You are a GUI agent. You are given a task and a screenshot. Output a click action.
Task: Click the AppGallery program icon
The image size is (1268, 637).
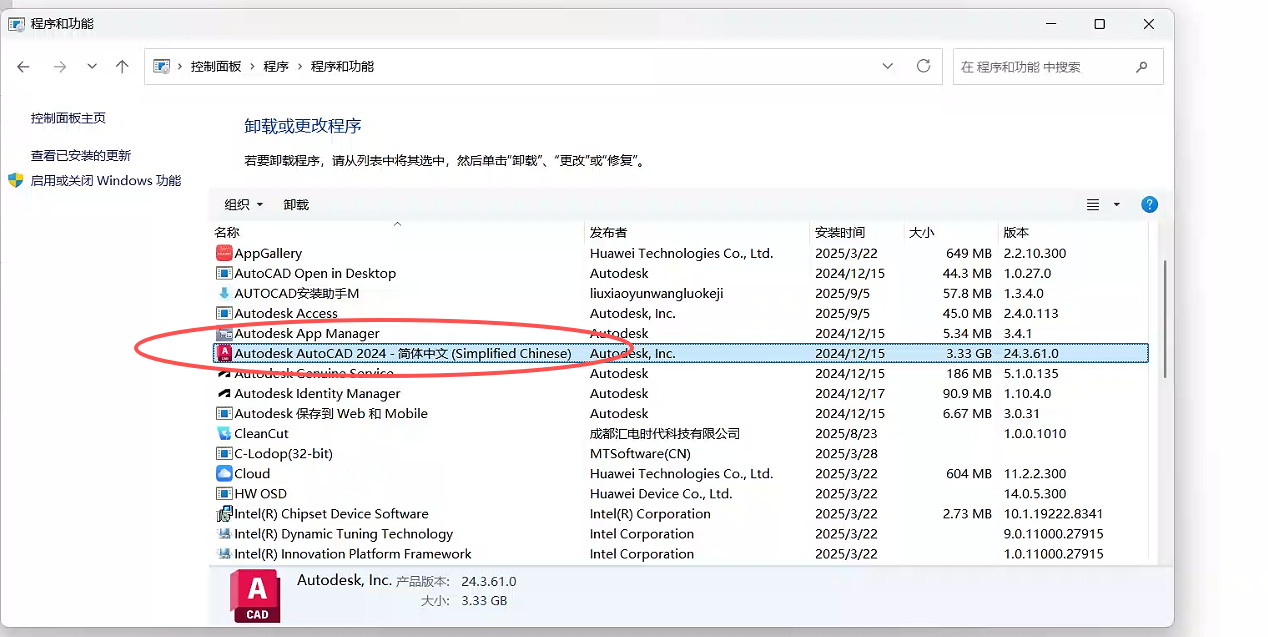[x=224, y=253]
